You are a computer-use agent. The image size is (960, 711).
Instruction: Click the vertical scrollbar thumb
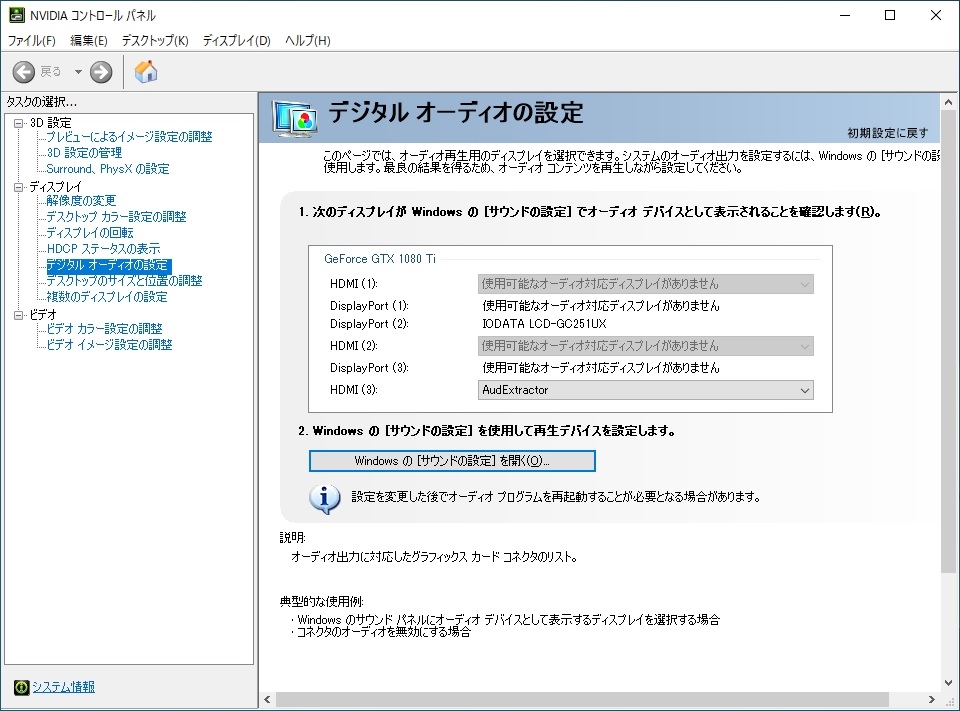coord(948,342)
